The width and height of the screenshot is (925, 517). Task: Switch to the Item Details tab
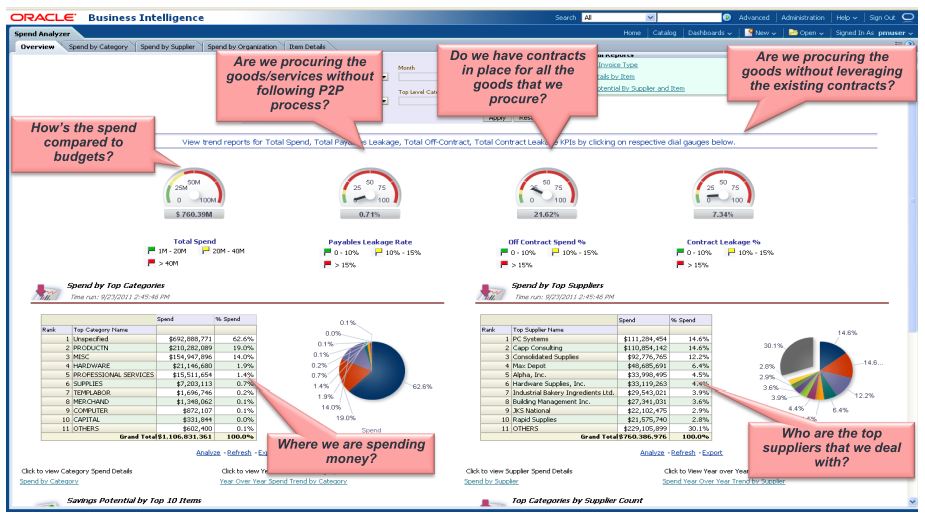point(307,47)
